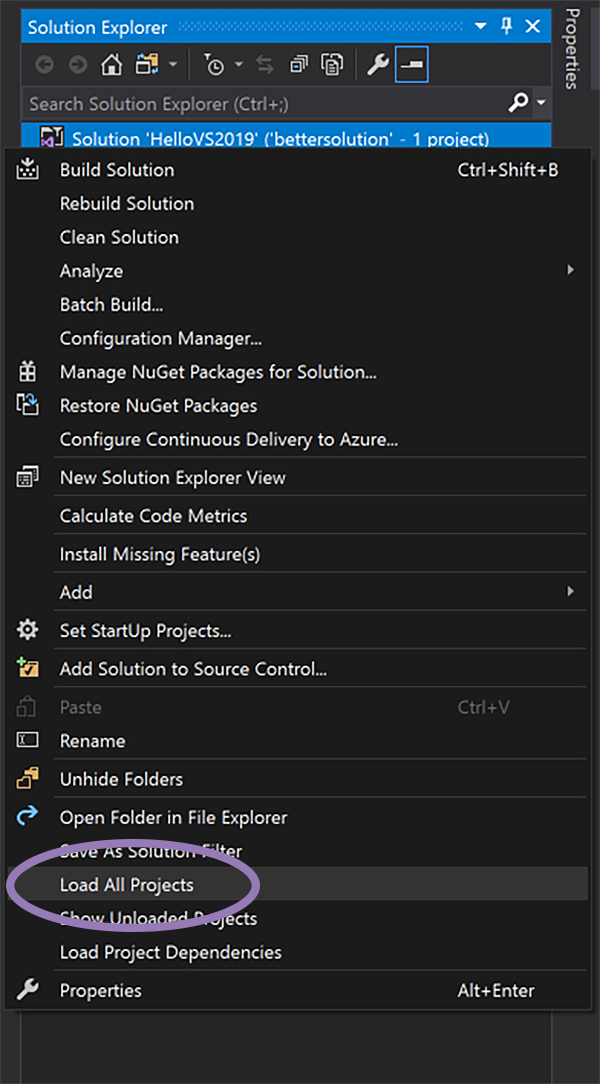Choose Open Folder in File Explorer
The image size is (600, 1084).
pyautogui.click(x=173, y=817)
